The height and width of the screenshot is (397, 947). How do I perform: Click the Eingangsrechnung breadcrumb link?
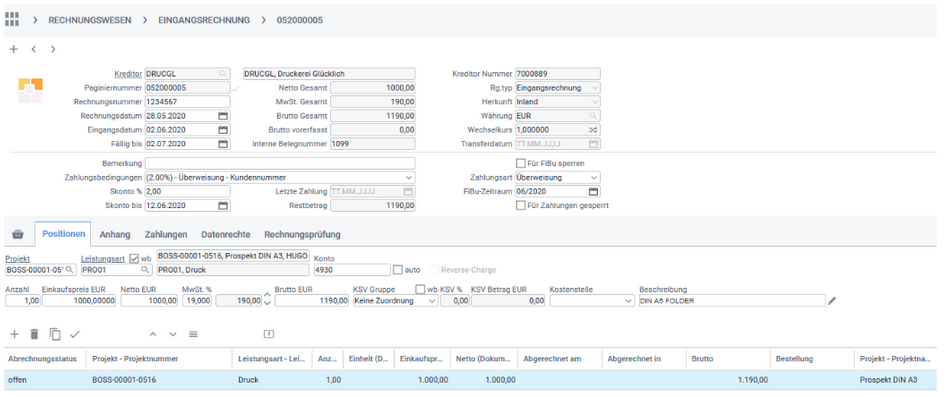[204, 20]
